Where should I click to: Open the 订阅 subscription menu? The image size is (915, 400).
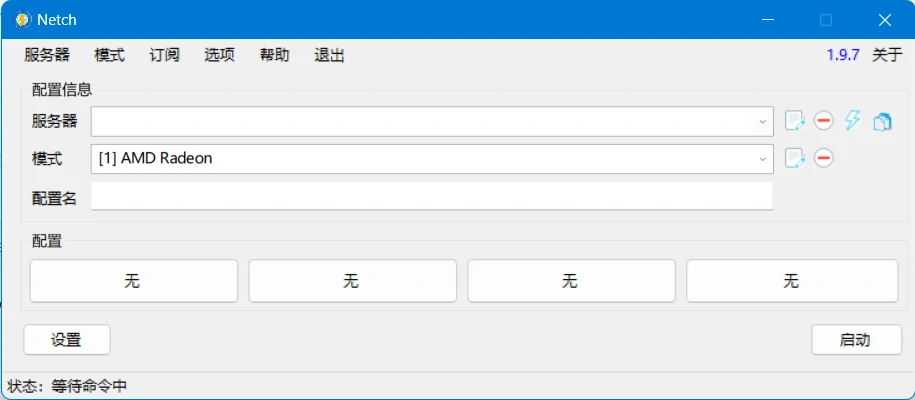click(x=164, y=55)
